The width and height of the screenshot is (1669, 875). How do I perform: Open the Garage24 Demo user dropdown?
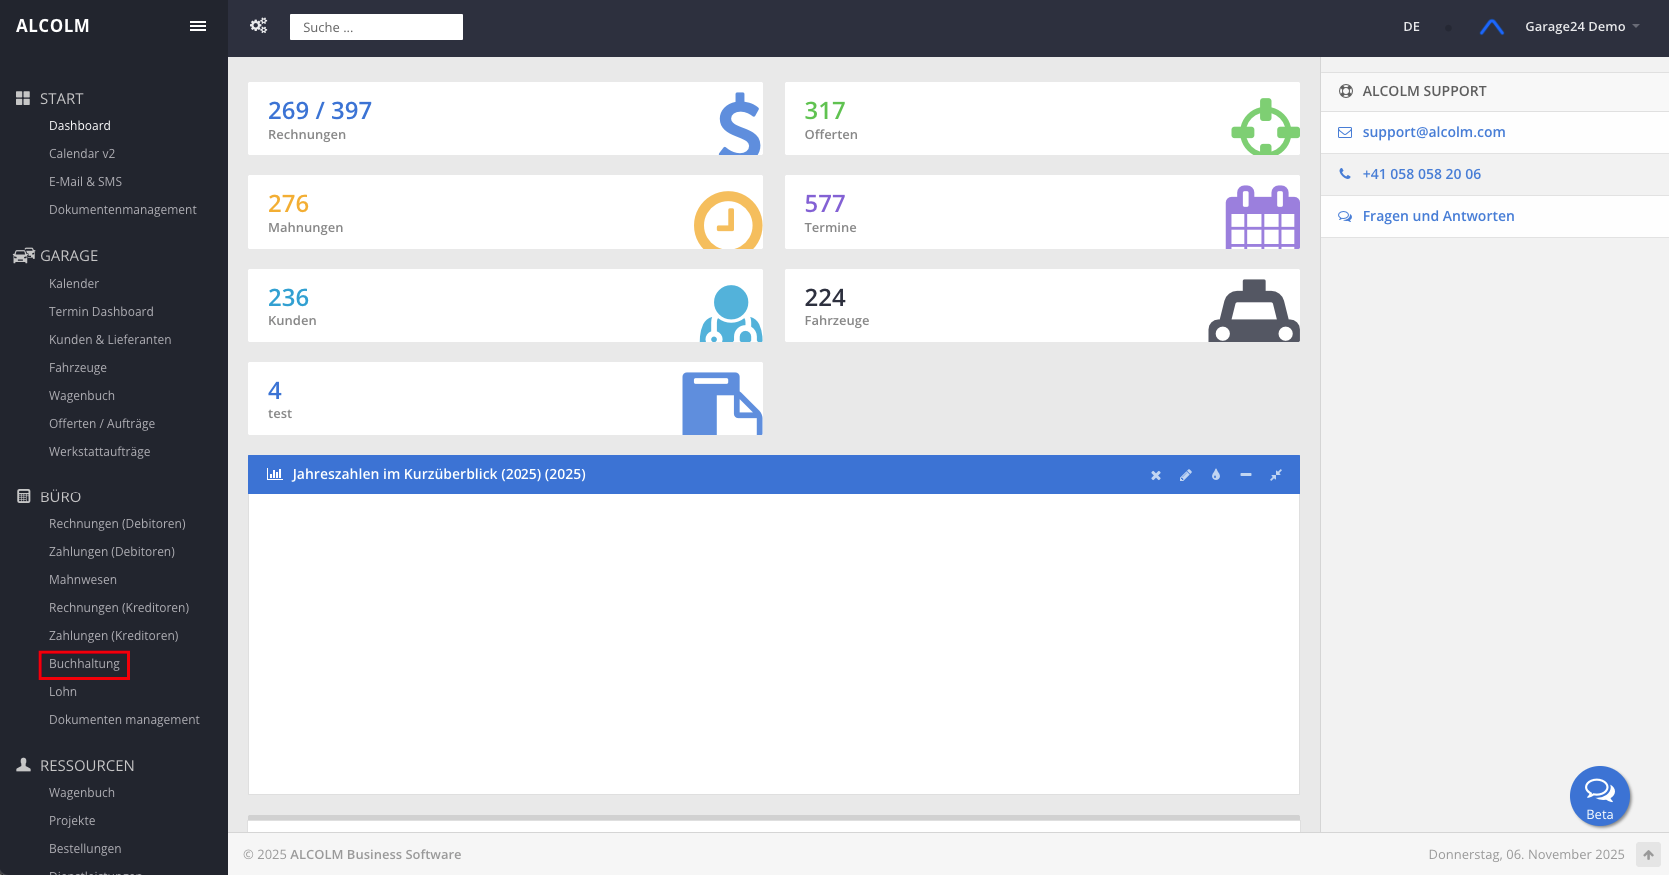click(1581, 27)
